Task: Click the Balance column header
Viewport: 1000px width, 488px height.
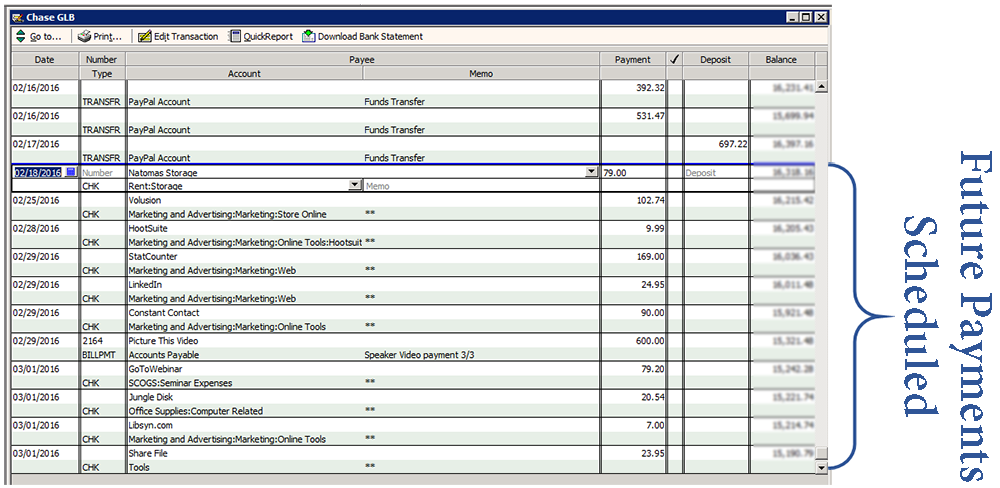Action: (781, 59)
